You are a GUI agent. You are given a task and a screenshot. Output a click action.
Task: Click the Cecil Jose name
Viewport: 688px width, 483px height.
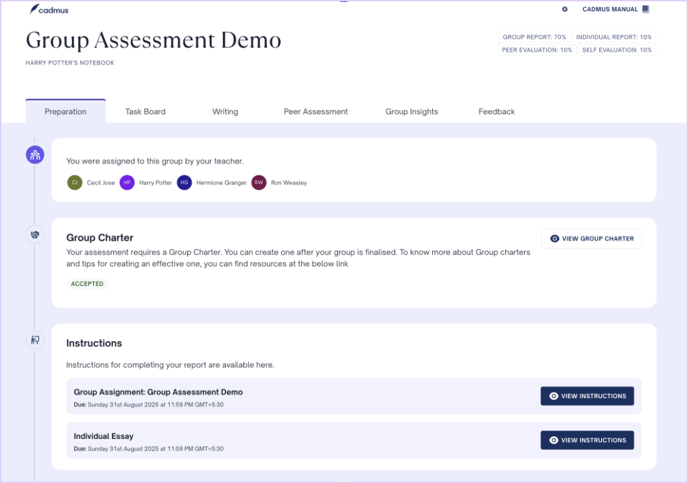click(x=101, y=182)
